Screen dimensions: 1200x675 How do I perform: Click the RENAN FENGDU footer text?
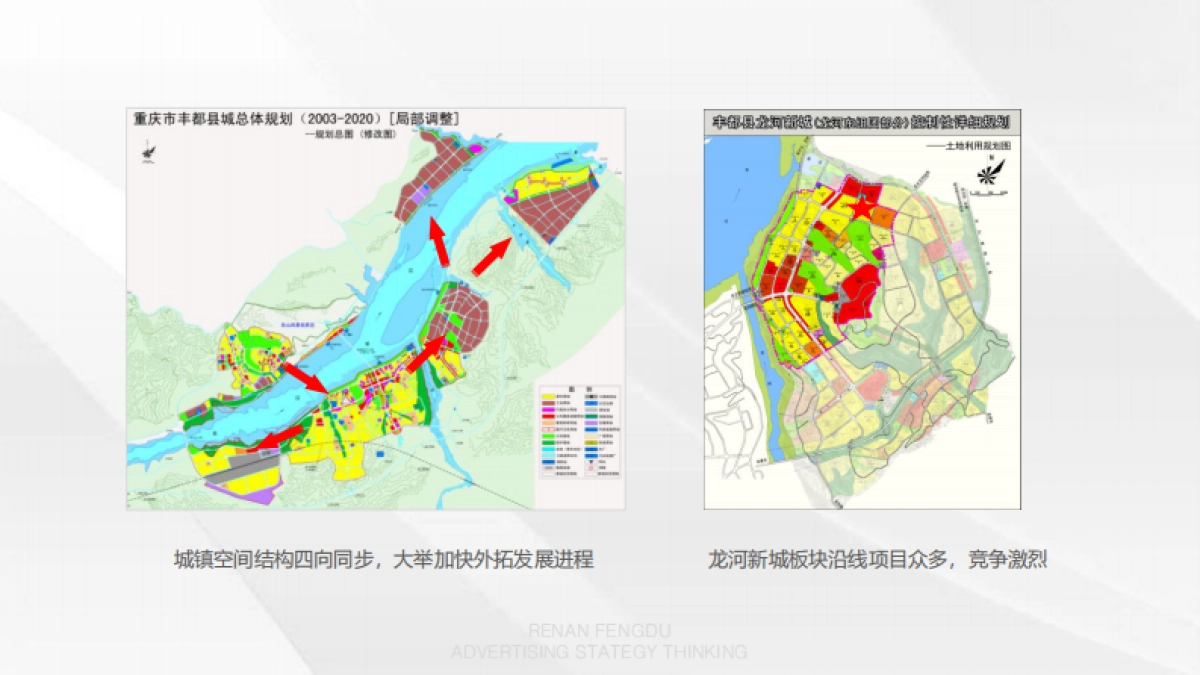point(598,630)
